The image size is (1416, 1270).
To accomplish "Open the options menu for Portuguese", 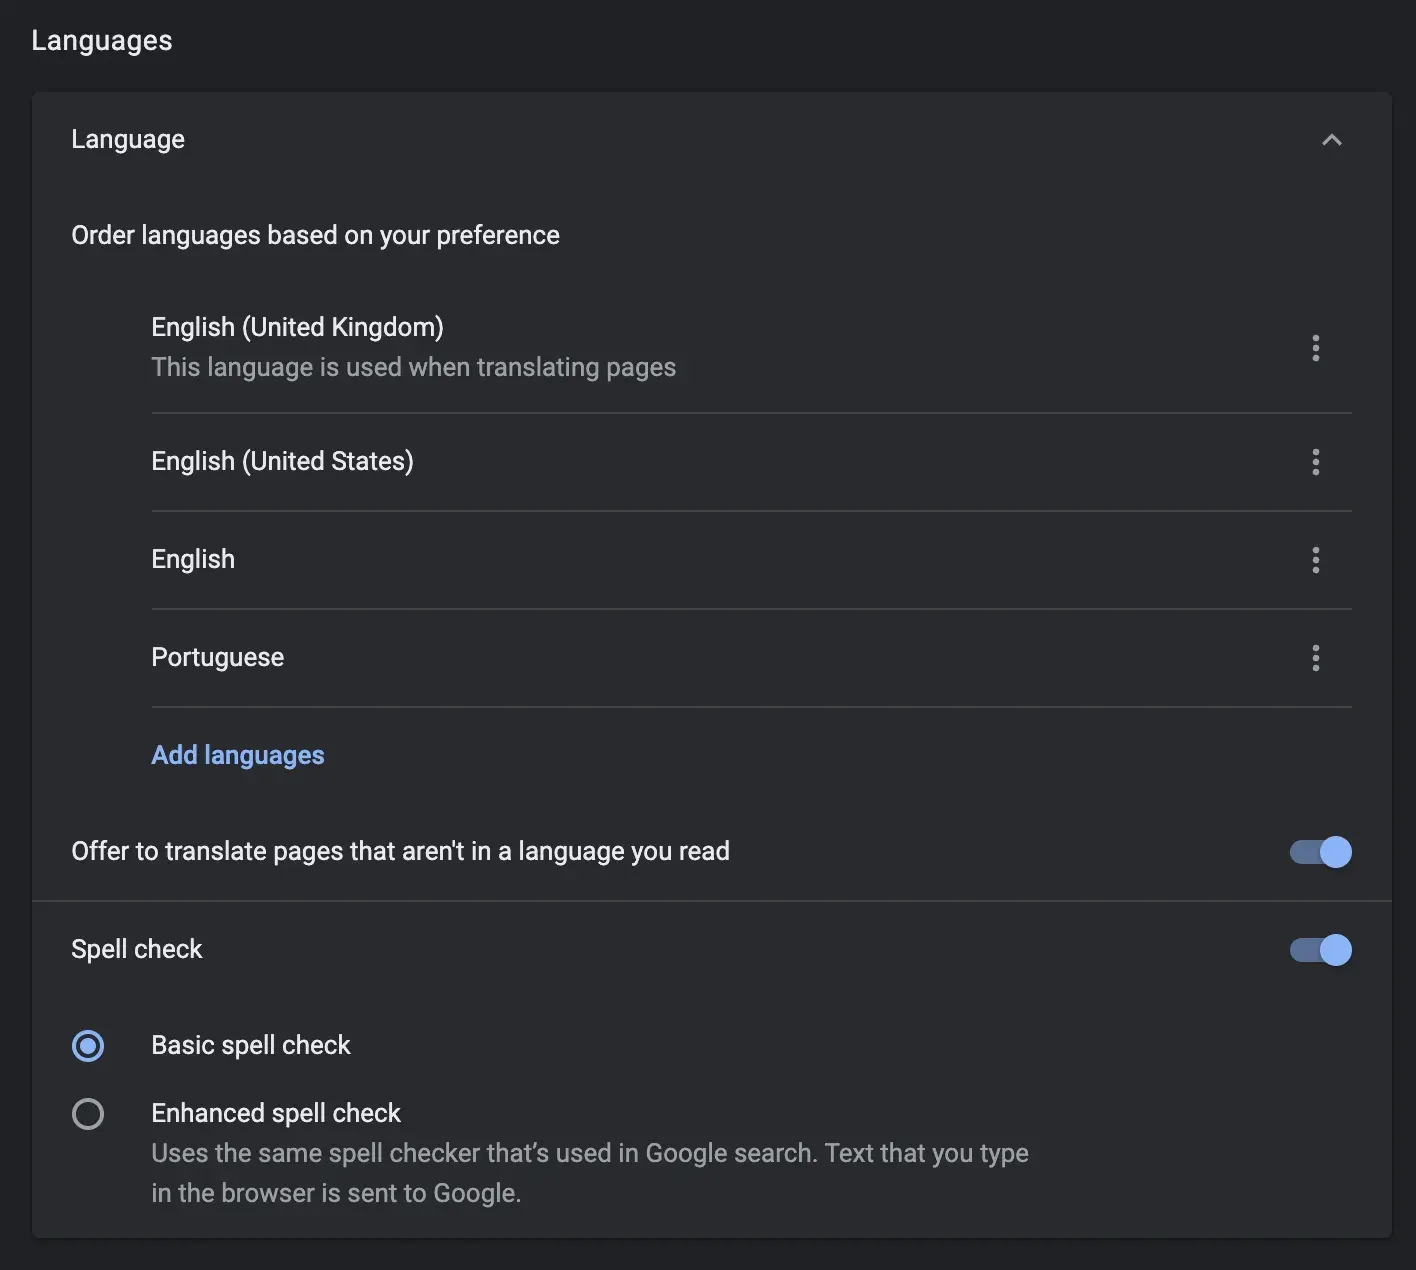I will point(1316,658).
